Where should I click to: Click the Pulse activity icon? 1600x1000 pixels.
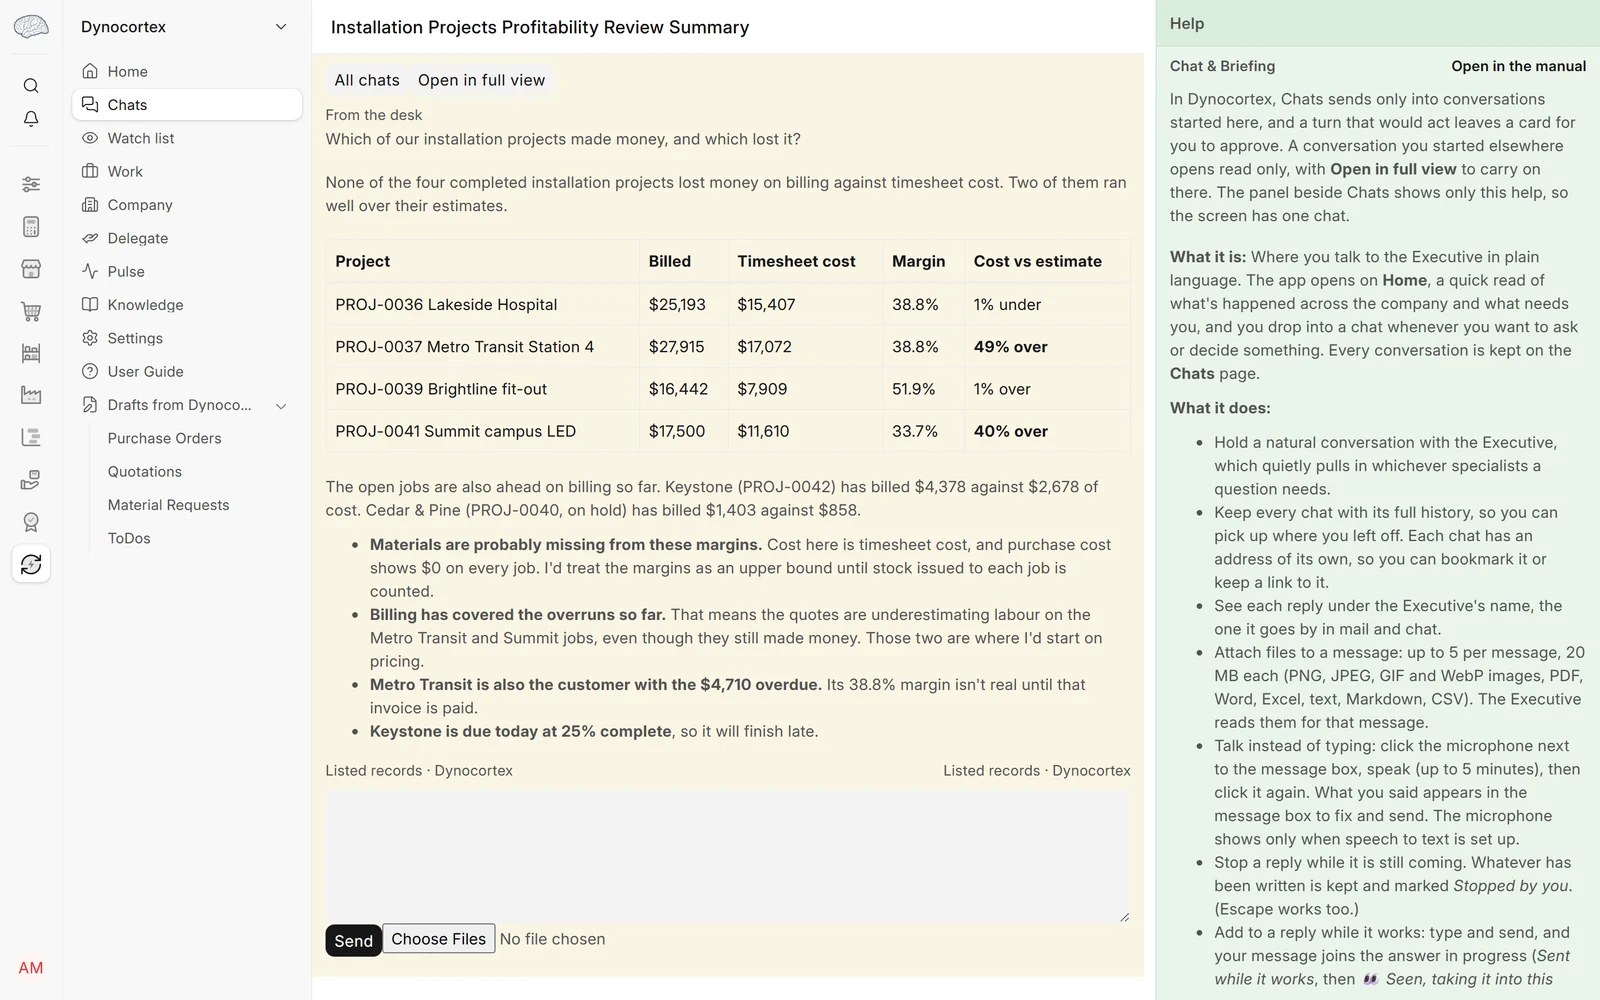tap(90, 271)
